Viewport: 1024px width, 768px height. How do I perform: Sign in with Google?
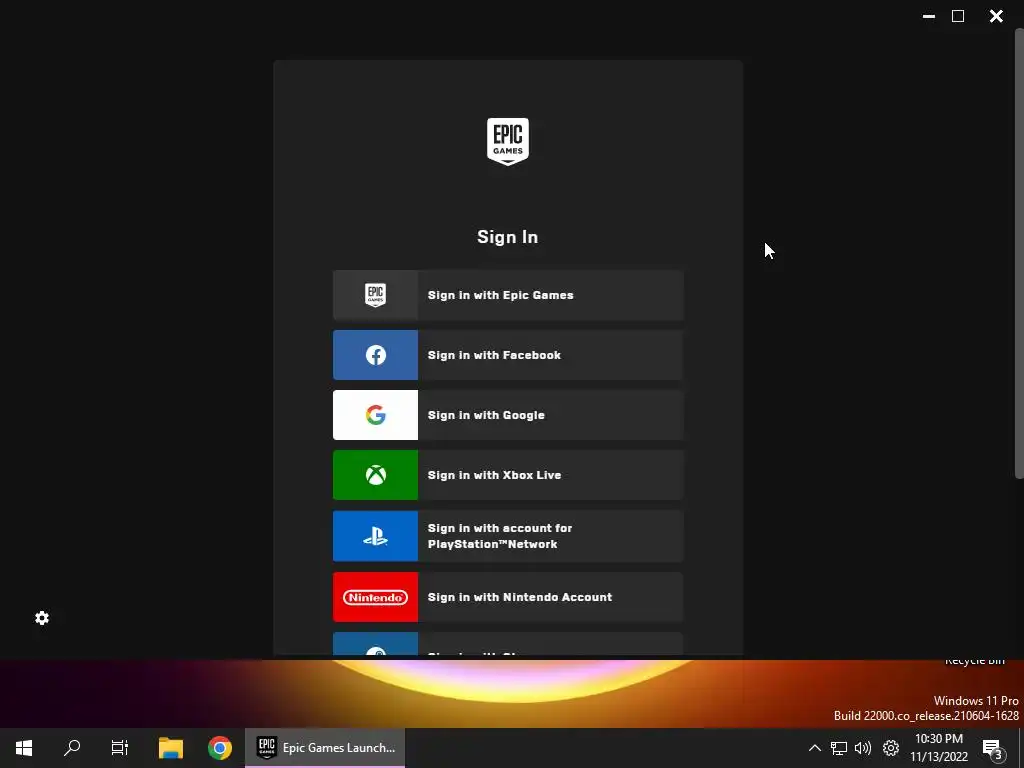[x=508, y=415]
